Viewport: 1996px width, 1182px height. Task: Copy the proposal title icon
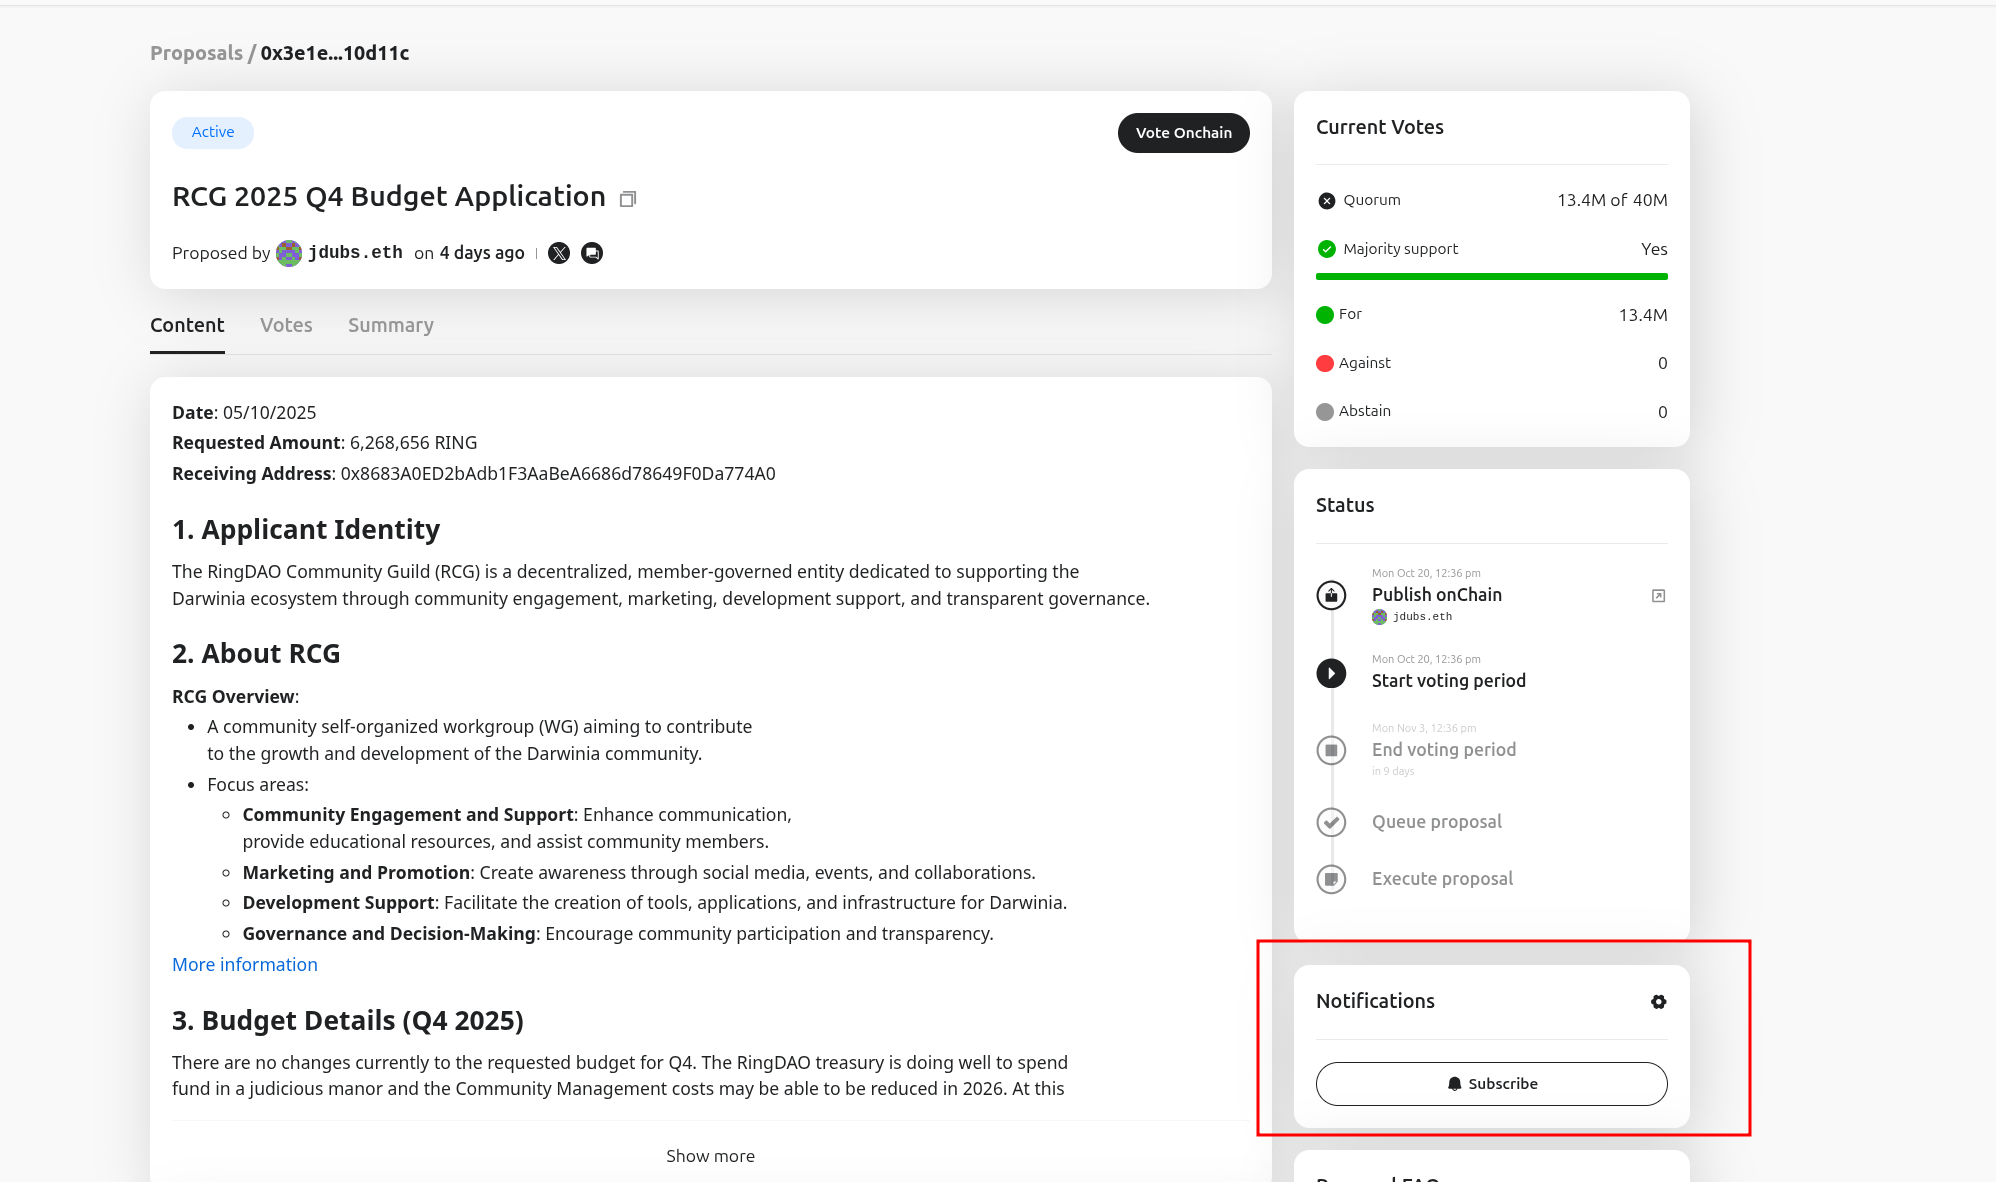tap(628, 199)
